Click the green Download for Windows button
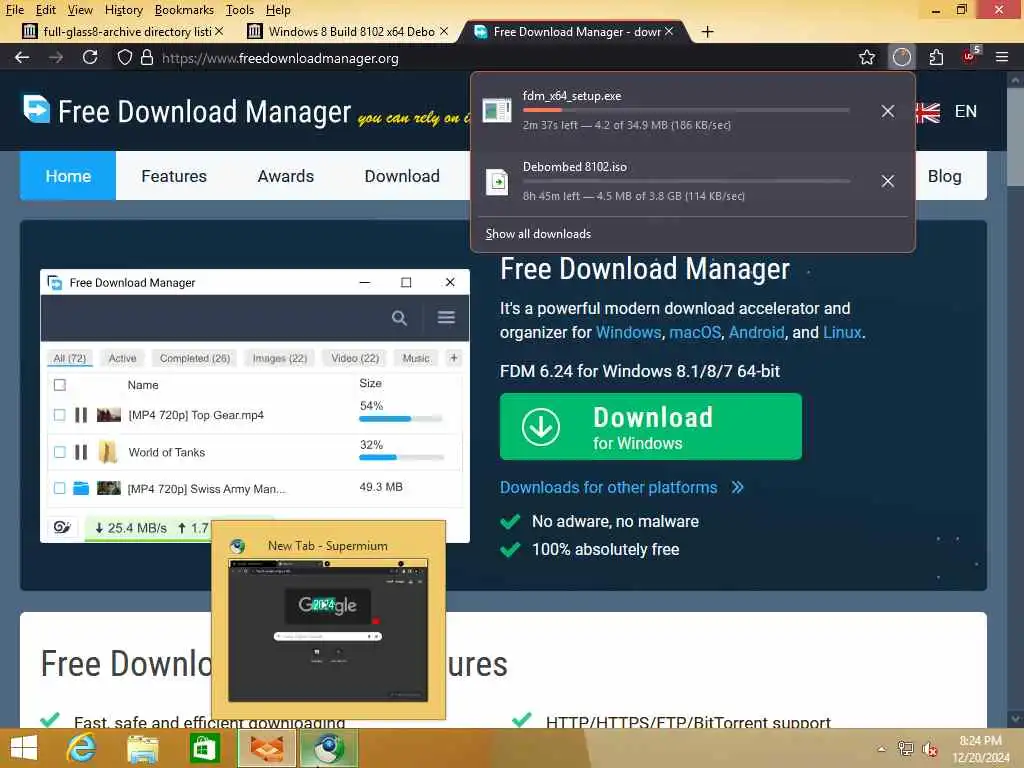The height and width of the screenshot is (768, 1024). tap(650, 426)
